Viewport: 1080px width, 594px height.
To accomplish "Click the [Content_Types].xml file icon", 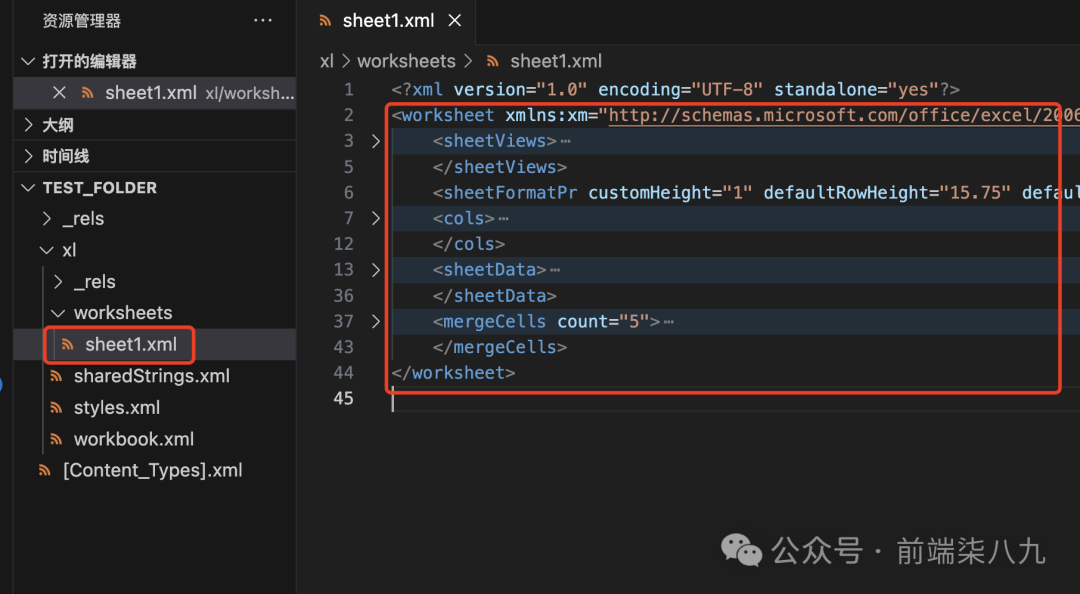I will click(45, 471).
